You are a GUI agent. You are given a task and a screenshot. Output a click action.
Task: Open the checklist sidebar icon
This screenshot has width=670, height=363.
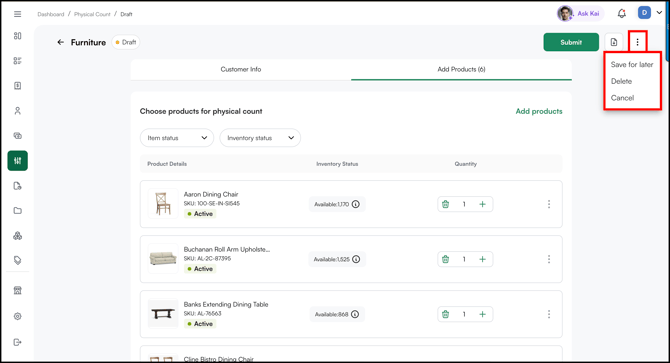(x=18, y=61)
